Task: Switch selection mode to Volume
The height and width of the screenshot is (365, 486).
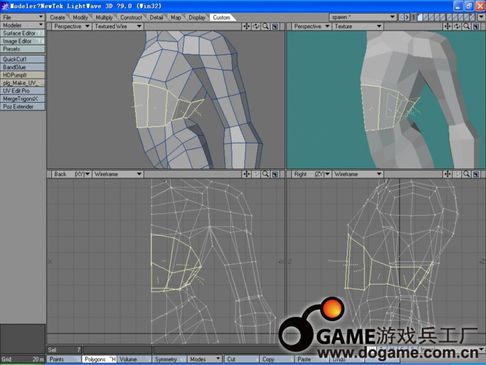Action: point(134,359)
